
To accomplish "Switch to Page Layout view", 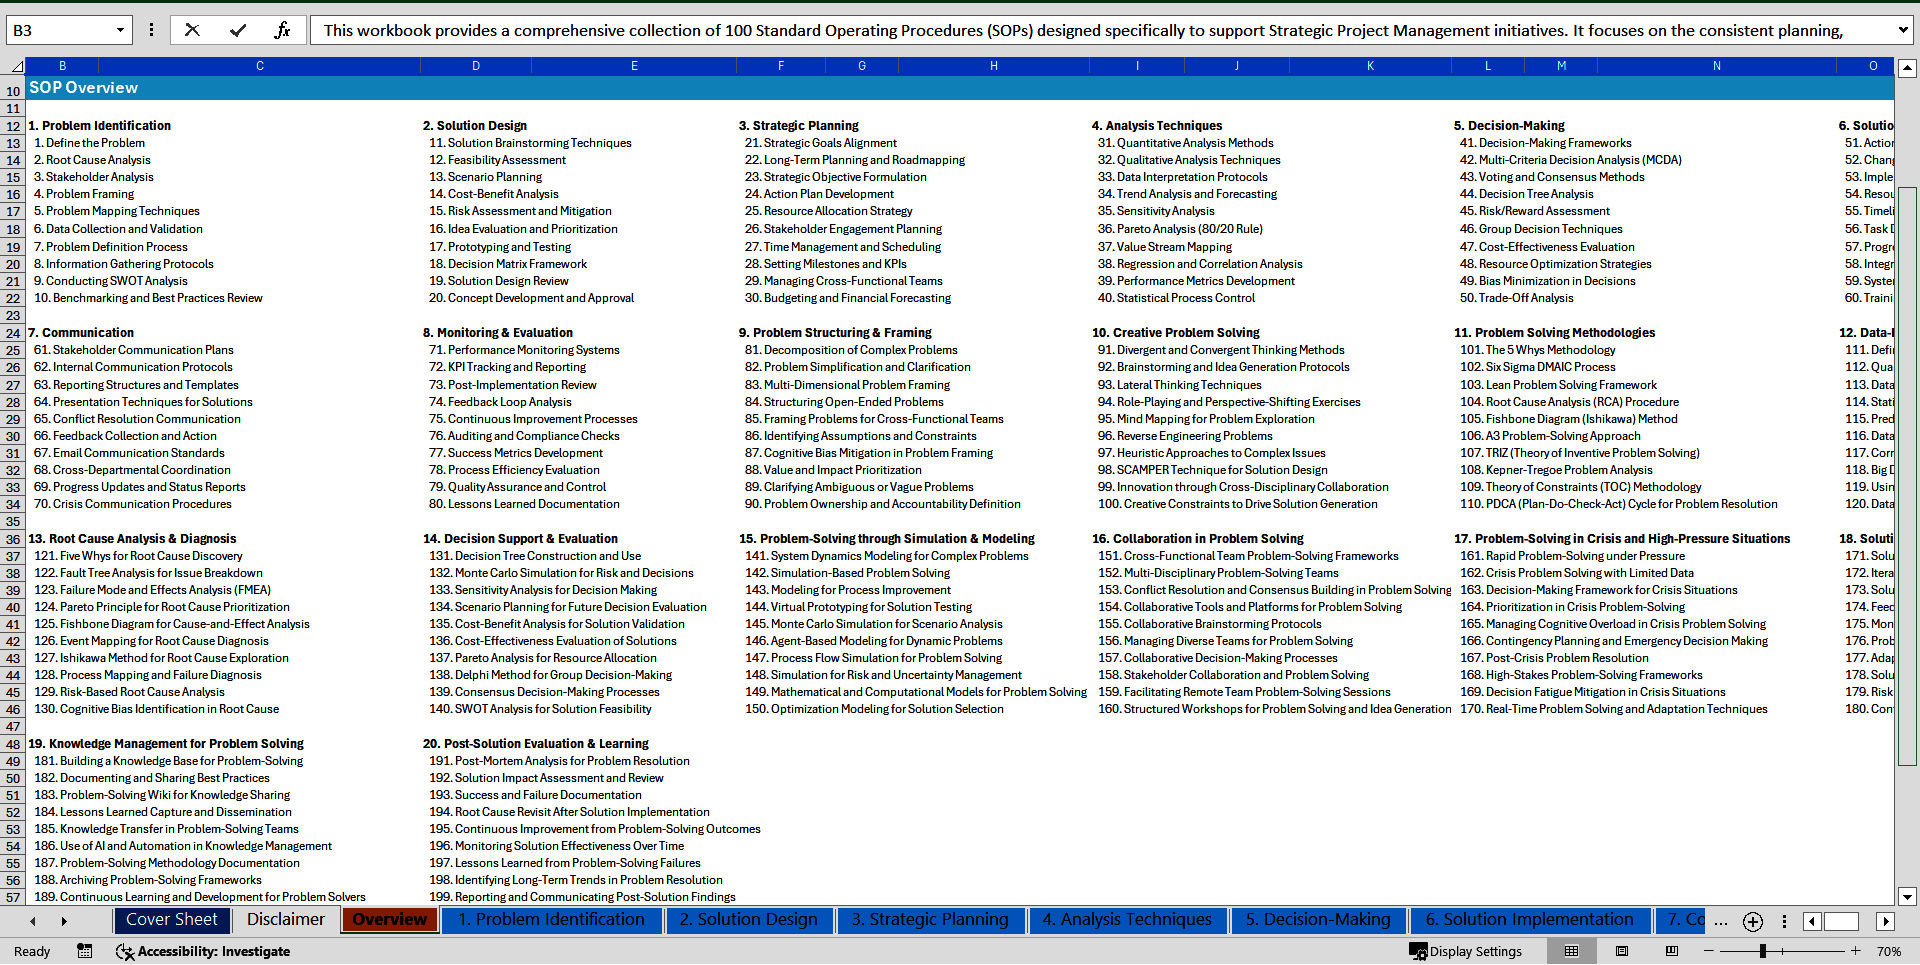I will point(1622,951).
